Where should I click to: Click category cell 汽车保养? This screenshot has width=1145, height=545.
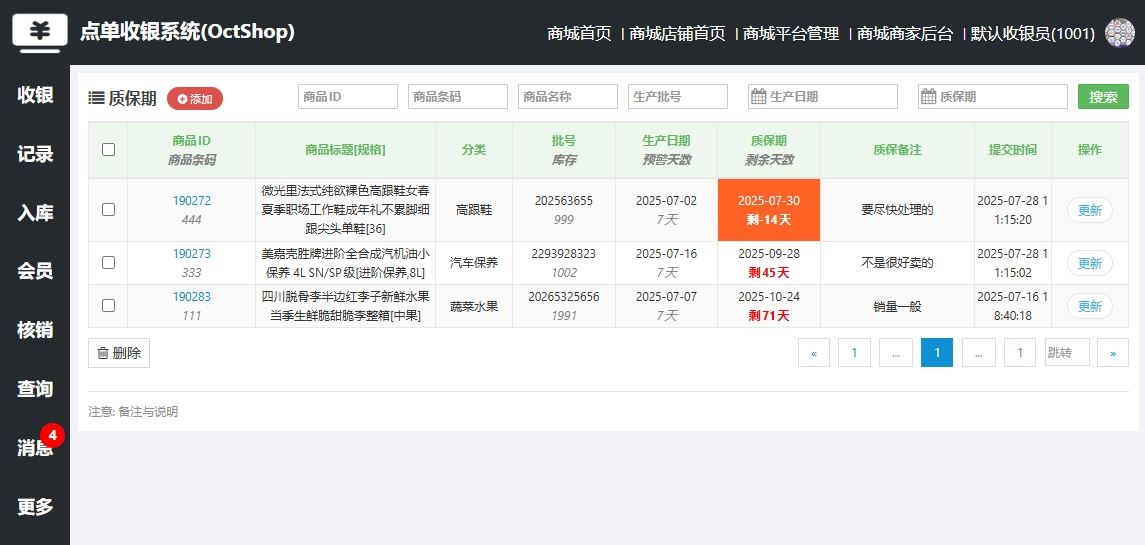(474, 263)
